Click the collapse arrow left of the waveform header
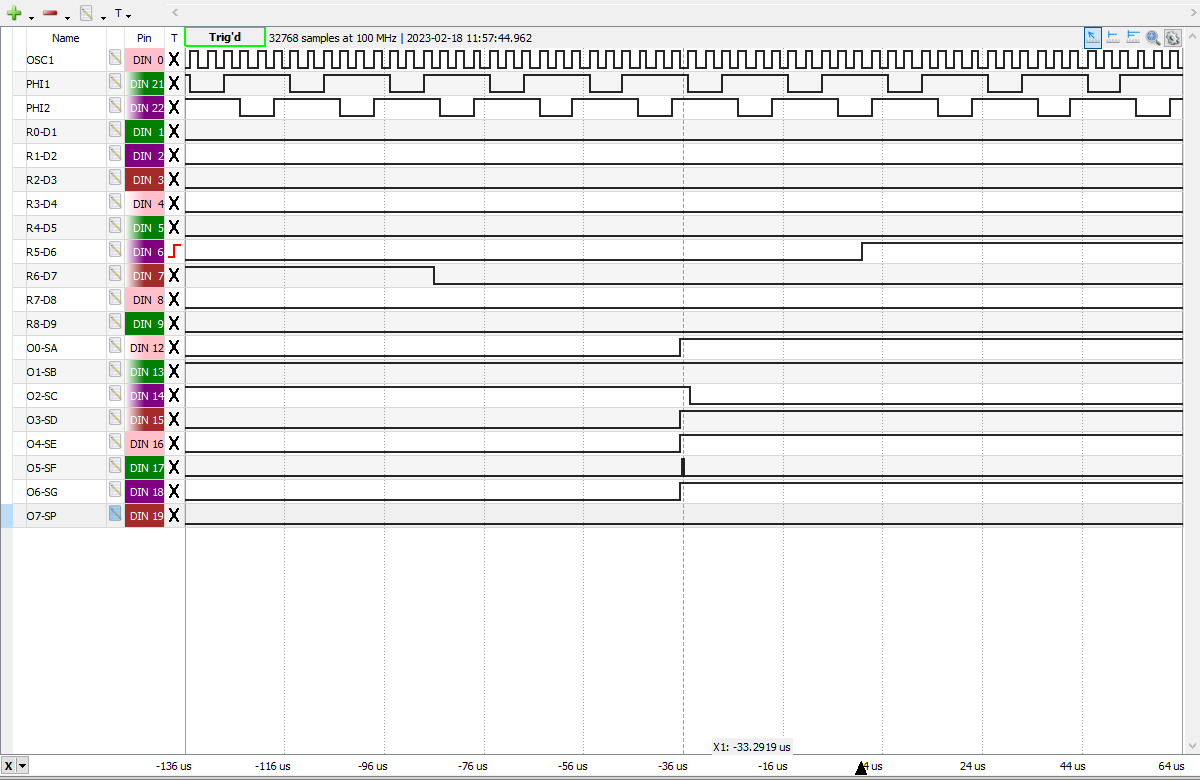Image resolution: width=1200 pixels, height=780 pixels. pyautogui.click(x=176, y=13)
